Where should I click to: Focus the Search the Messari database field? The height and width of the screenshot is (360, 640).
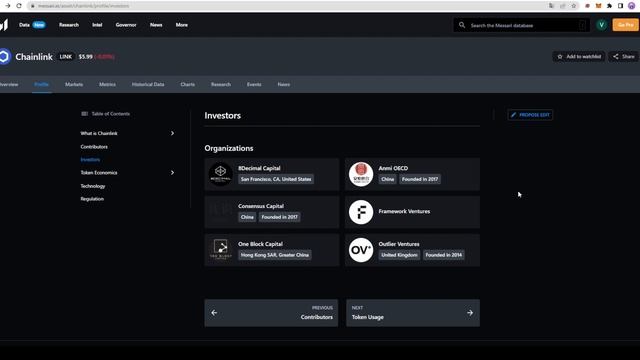pos(522,25)
